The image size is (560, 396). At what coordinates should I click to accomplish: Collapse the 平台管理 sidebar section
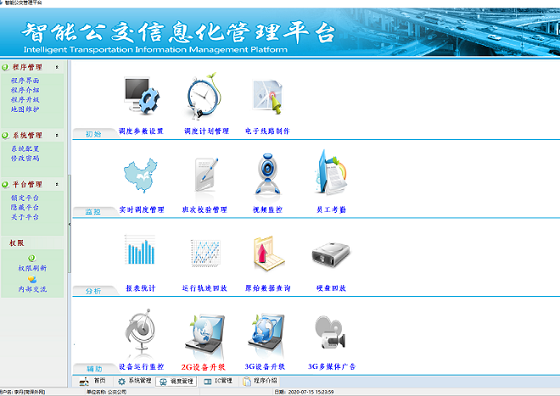[57, 184]
